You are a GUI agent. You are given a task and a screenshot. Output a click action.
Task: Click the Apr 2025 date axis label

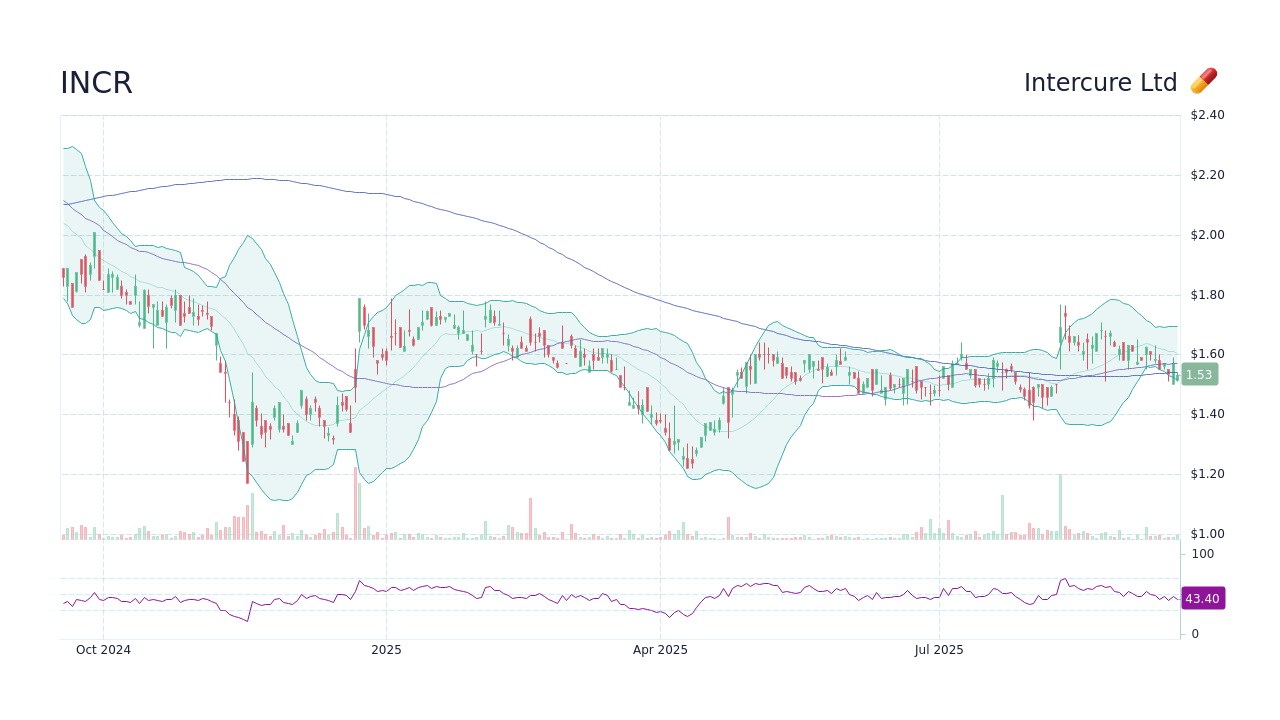[660, 650]
